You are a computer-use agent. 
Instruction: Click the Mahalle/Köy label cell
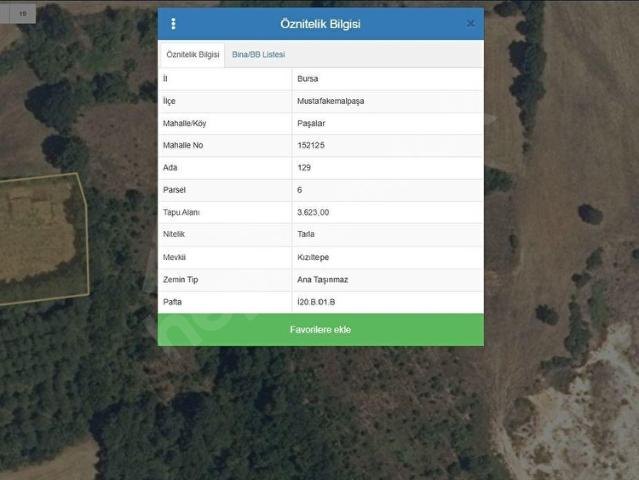tap(189, 123)
